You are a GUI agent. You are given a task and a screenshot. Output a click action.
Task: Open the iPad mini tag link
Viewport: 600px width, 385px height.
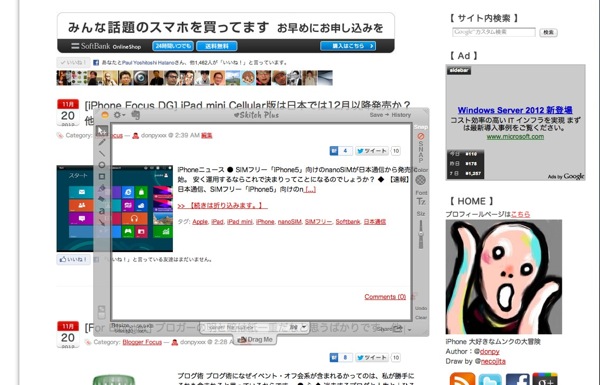point(240,222)
